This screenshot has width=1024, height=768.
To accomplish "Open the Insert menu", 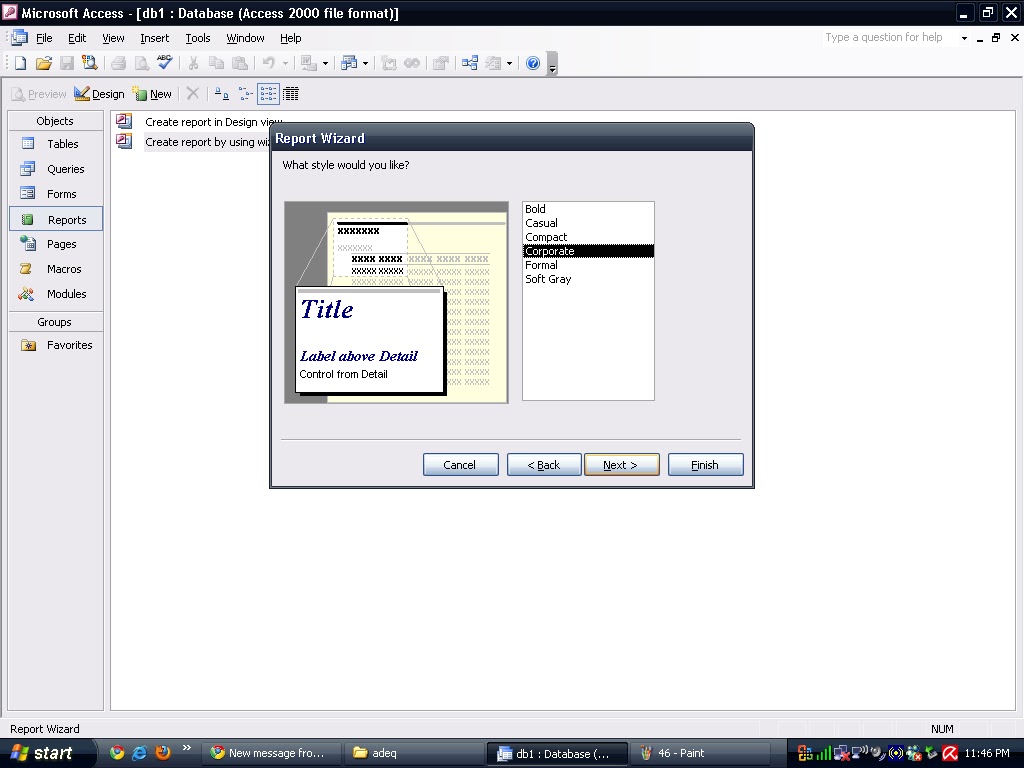I will tap(154, 38).
